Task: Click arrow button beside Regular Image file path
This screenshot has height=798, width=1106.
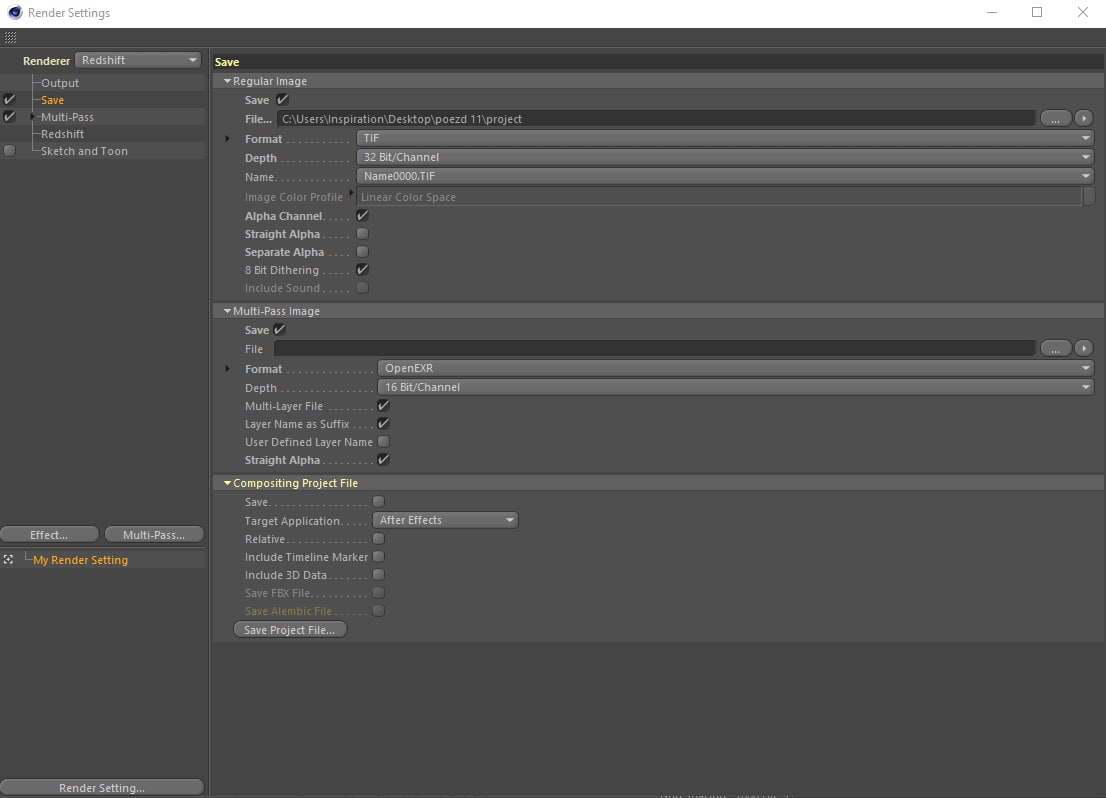Action: click(x=1083, y=118)
